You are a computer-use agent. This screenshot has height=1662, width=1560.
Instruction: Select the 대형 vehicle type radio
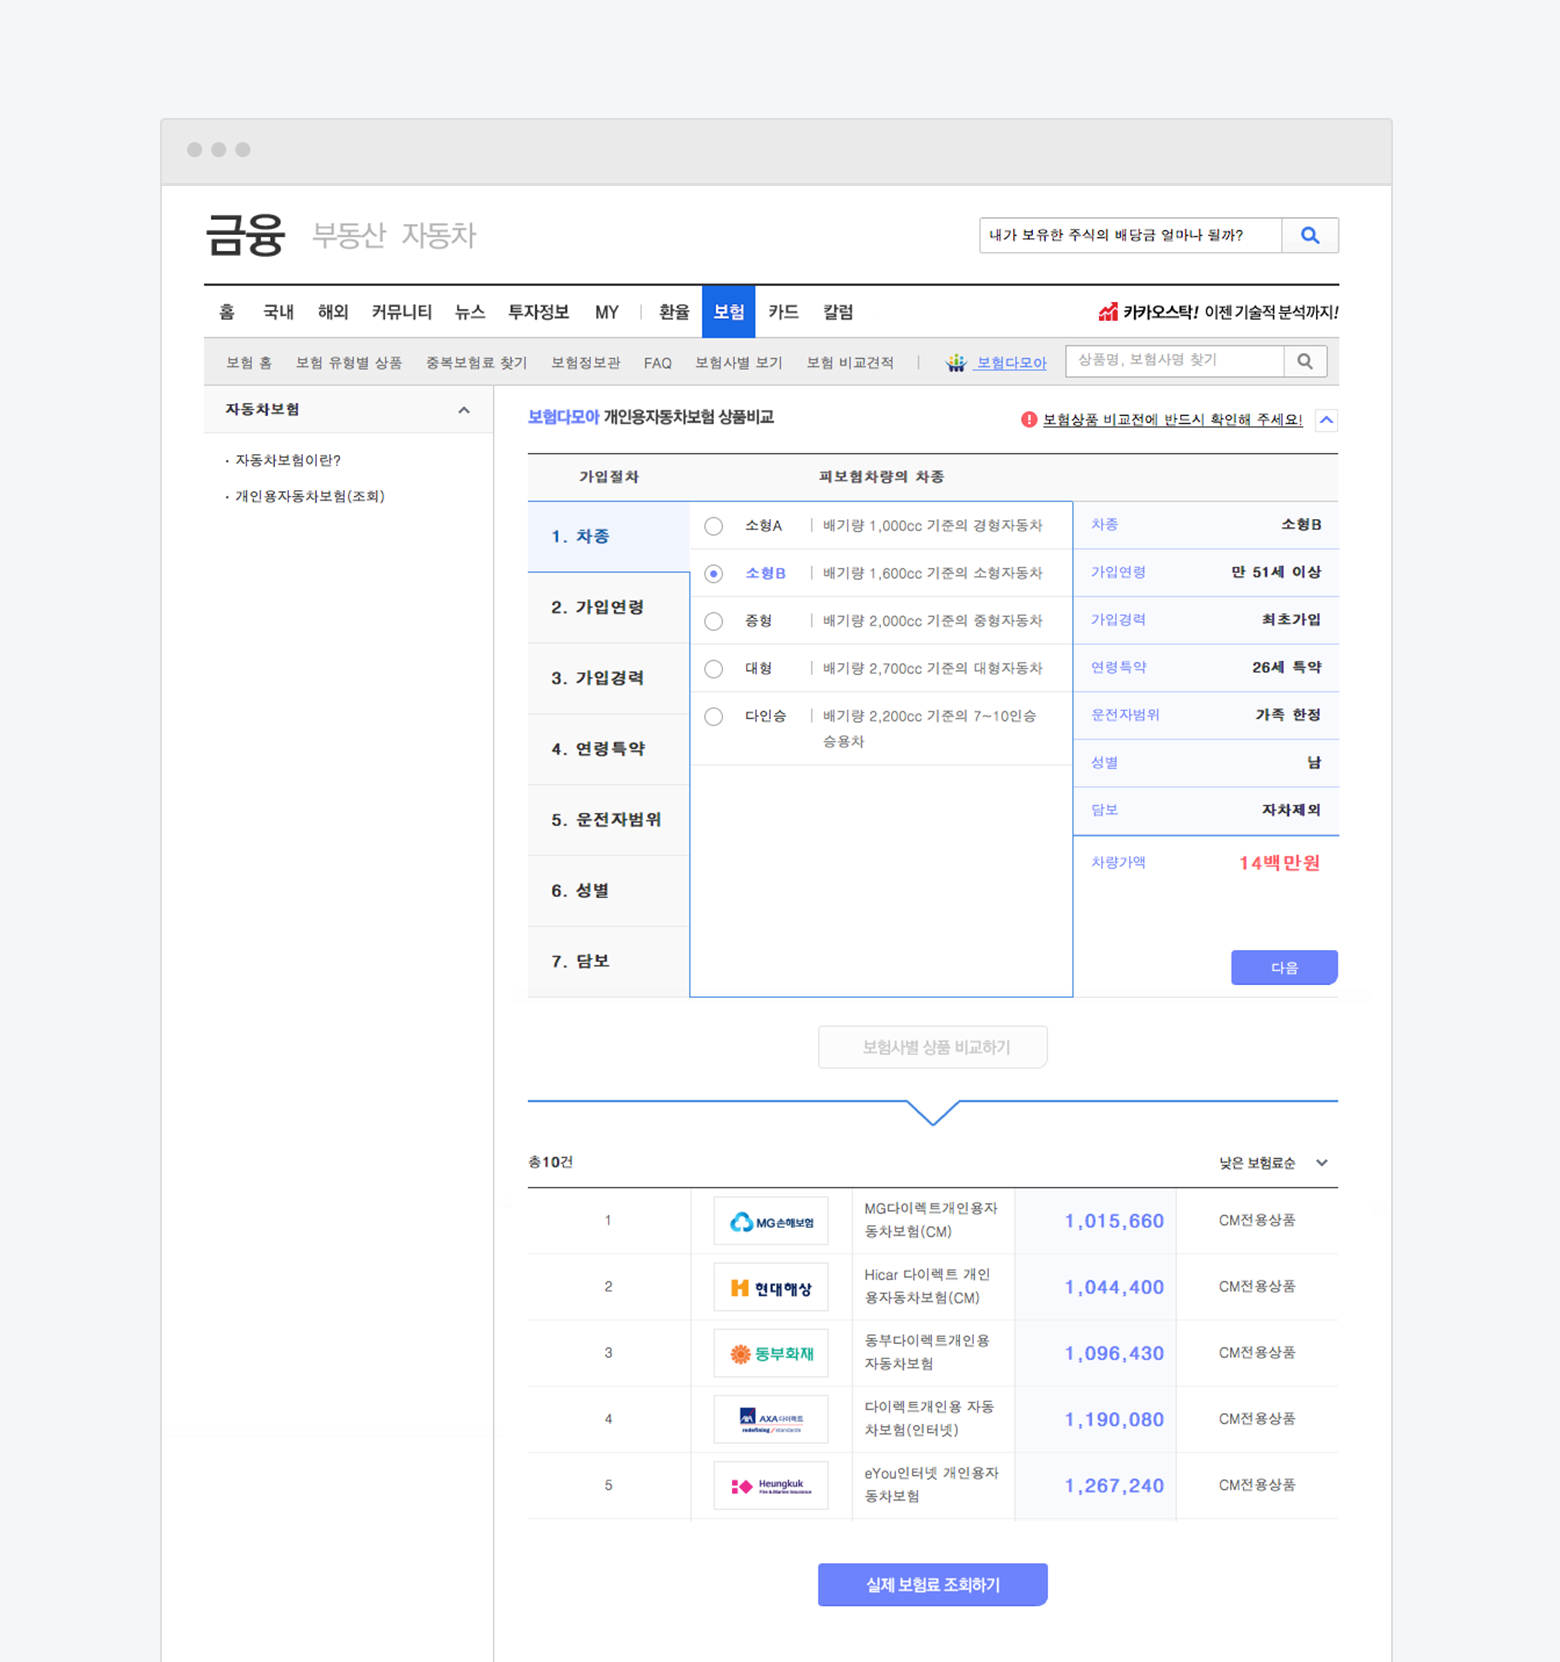point(713,669)
